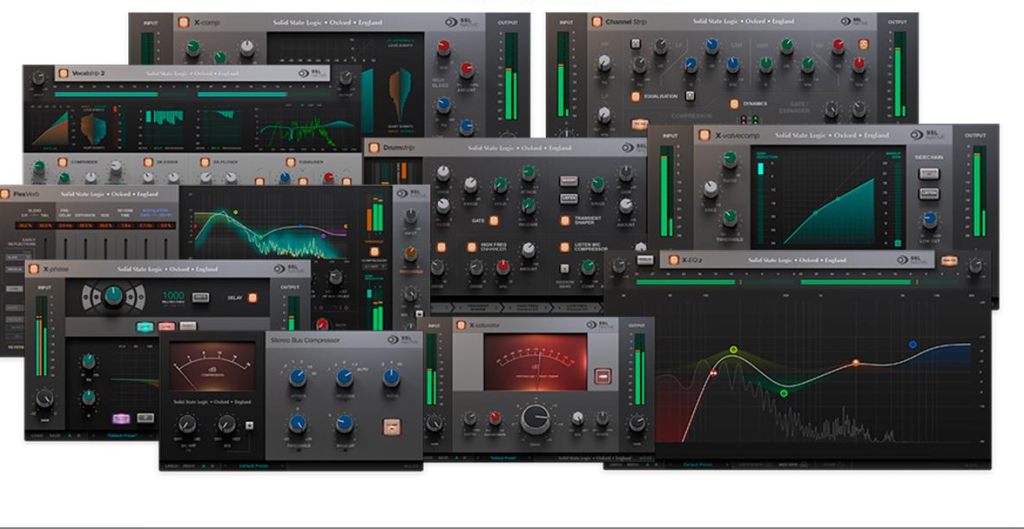
Task: Enable the De-esser section in Vocalstrip 2
Action: 148,162
